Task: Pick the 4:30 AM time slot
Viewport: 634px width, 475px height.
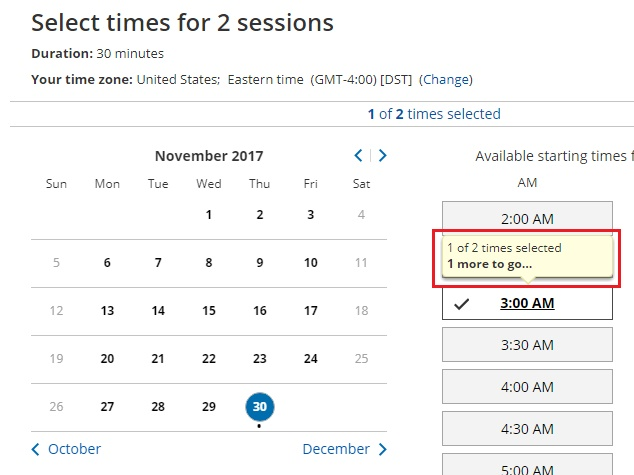Action: pos(527,428)
